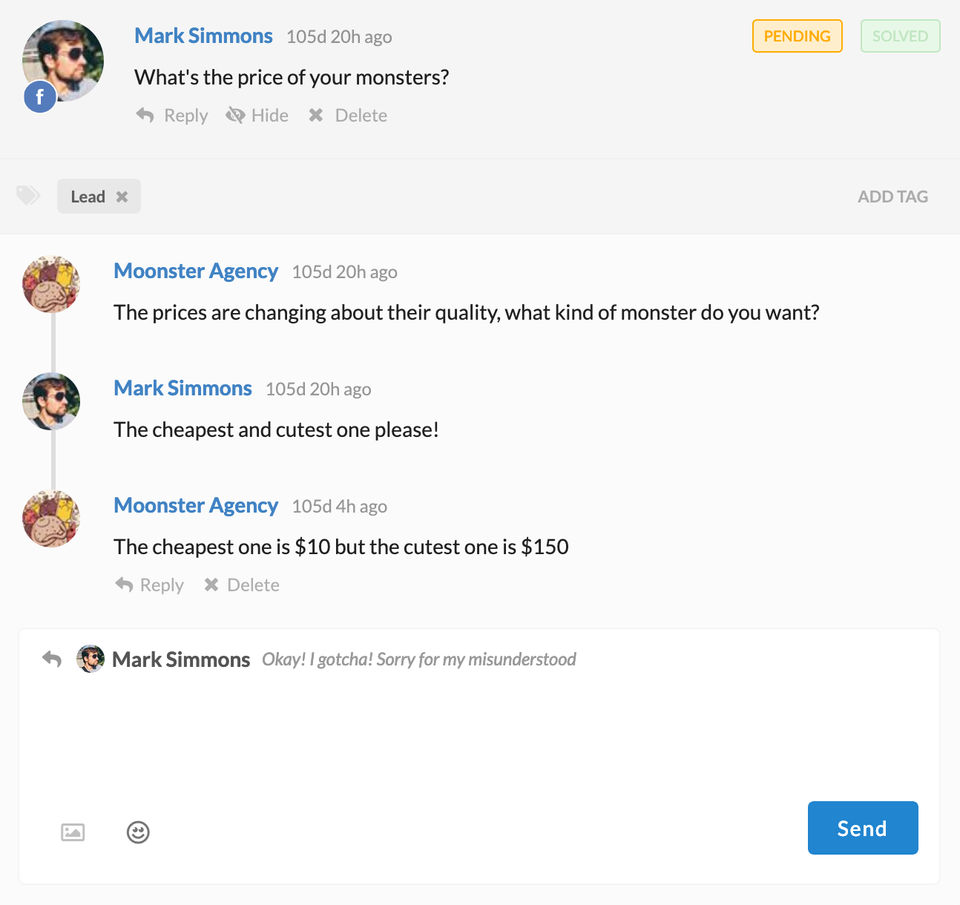This screenshot has height=905, width=960.
Task: Open Mark Simmons' profile name link at top
Action: click(x=203, y=36)
